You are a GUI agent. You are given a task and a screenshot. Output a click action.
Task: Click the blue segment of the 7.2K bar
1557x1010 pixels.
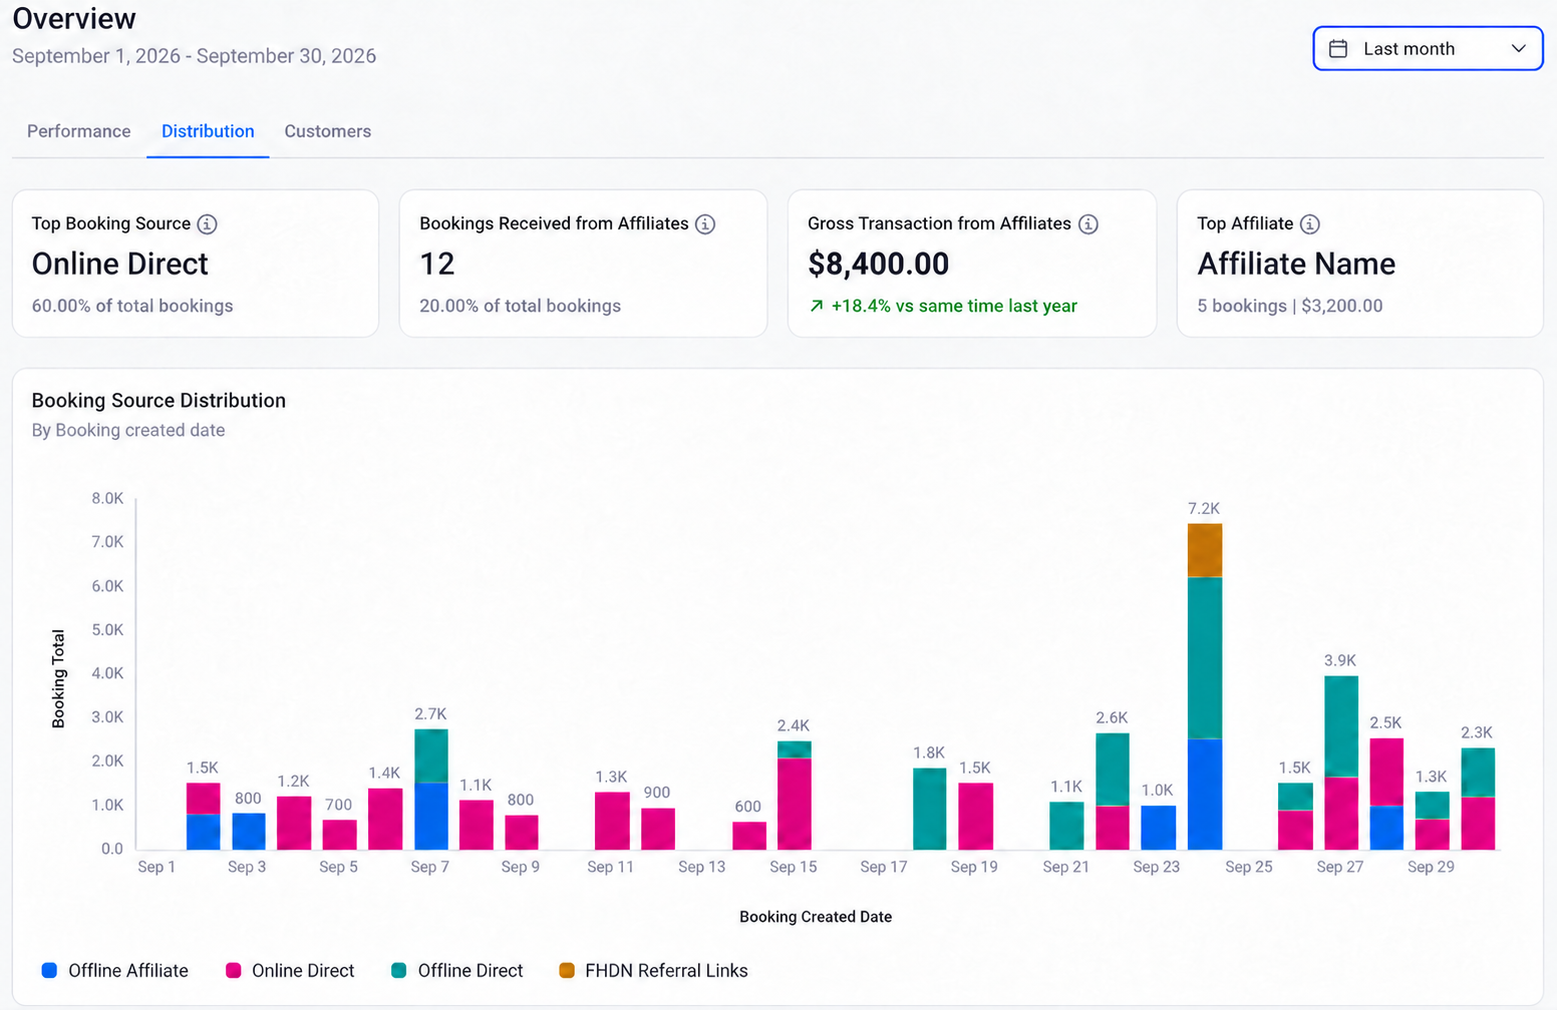pyautogui.click(x=1204, y=794)
